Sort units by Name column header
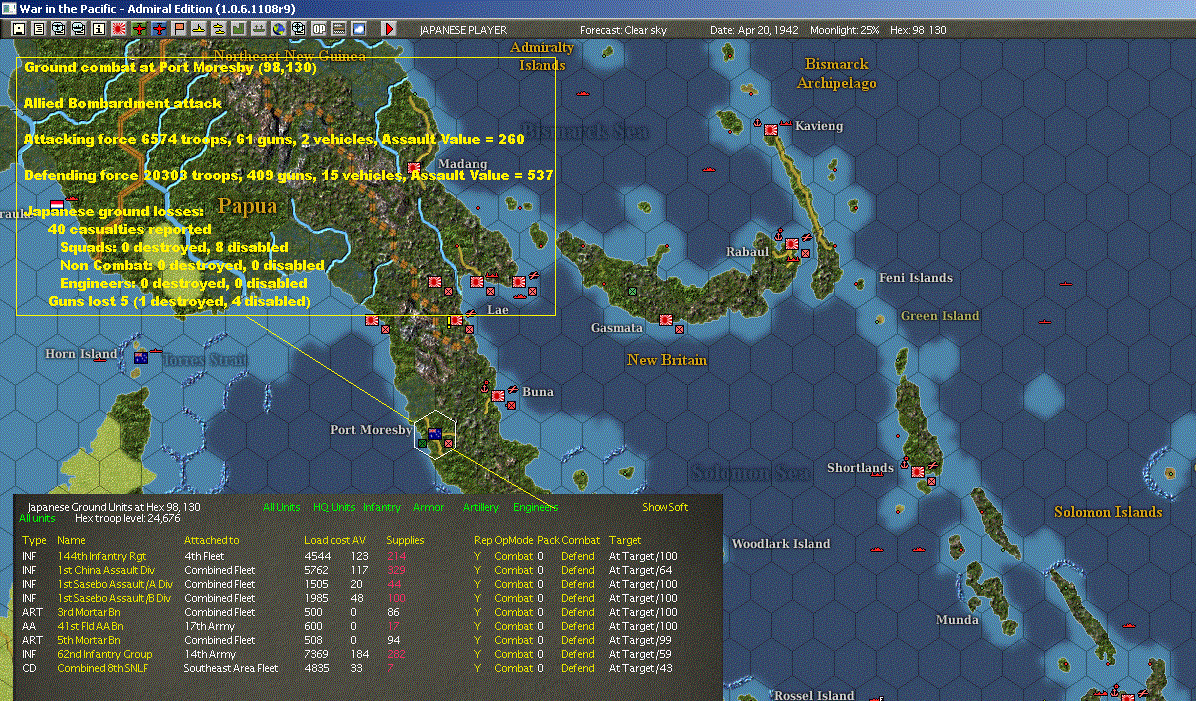 tap(71, 540)
